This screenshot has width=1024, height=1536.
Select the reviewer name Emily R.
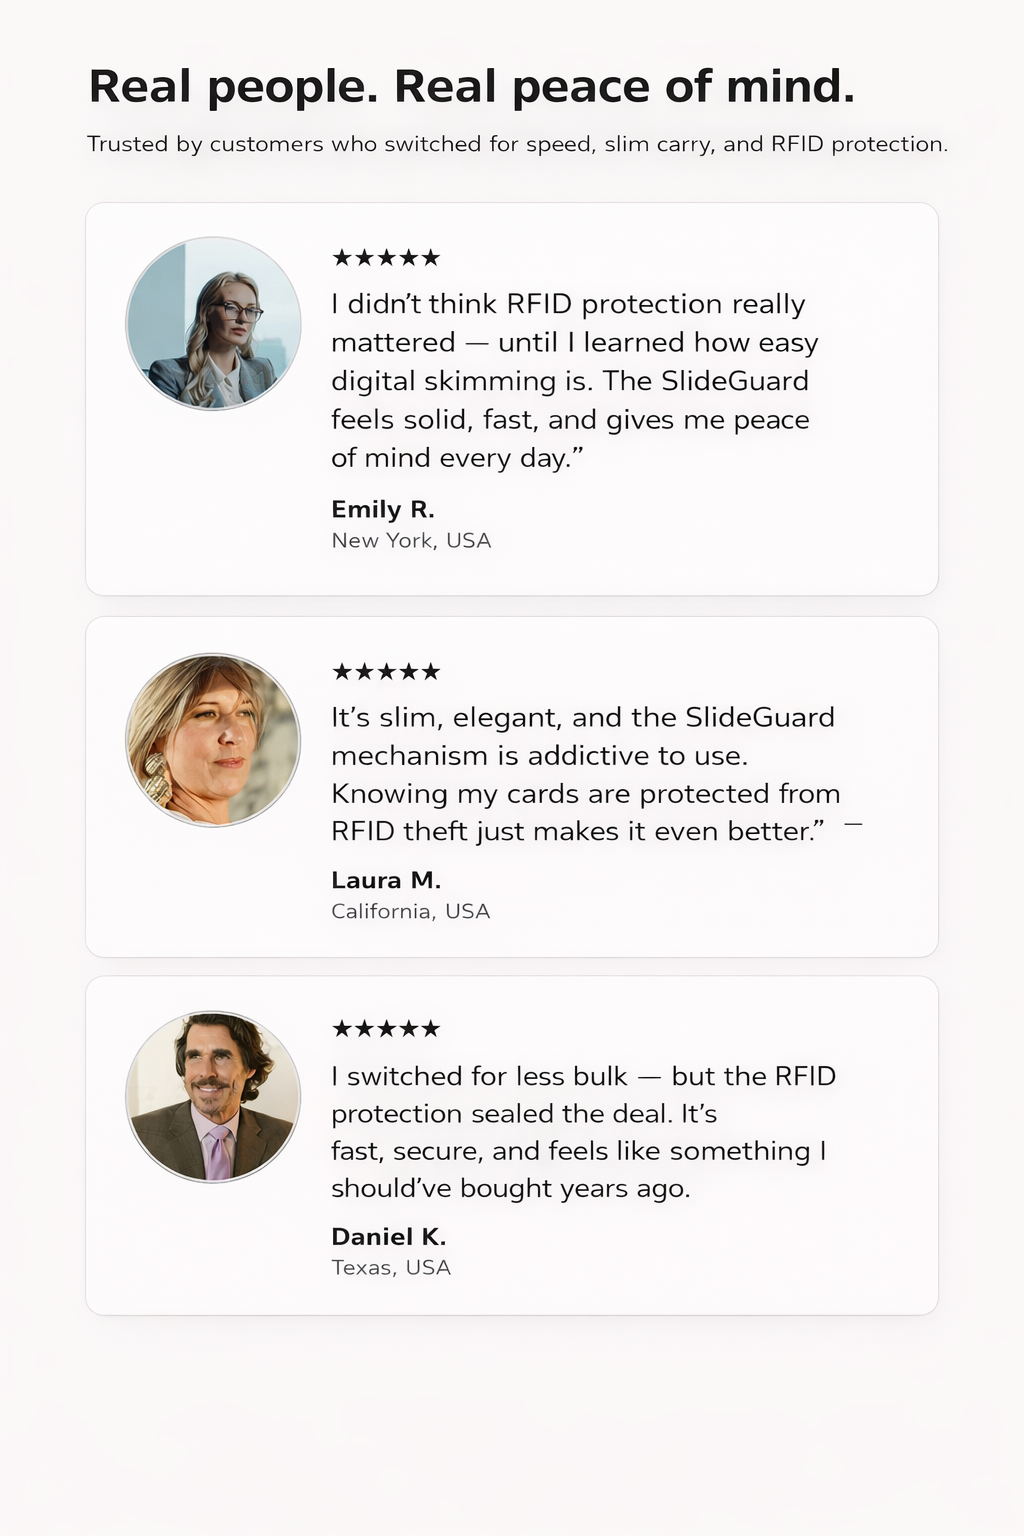click(x=383, y=509)
